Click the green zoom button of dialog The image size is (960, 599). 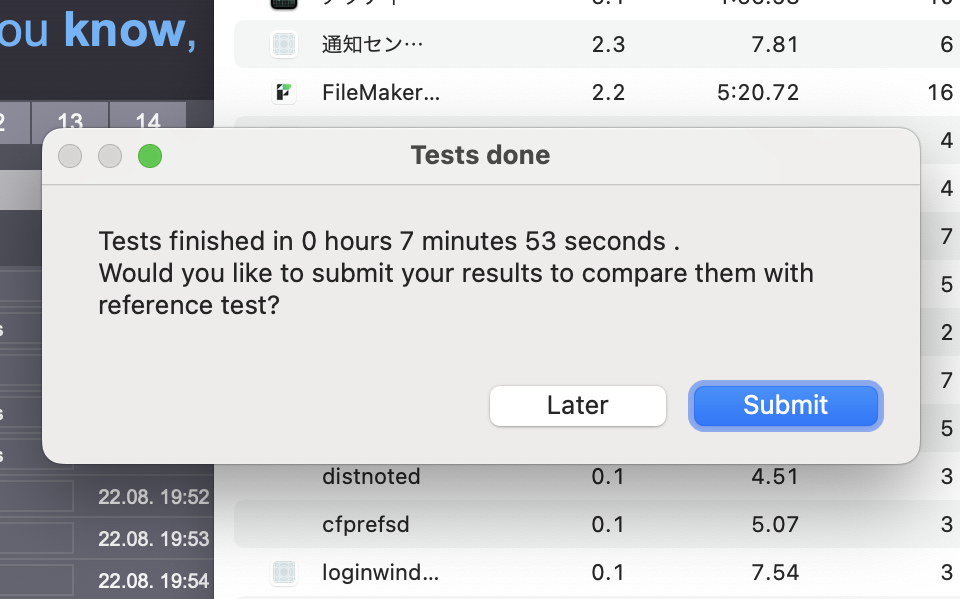click(x=150, y=156)
